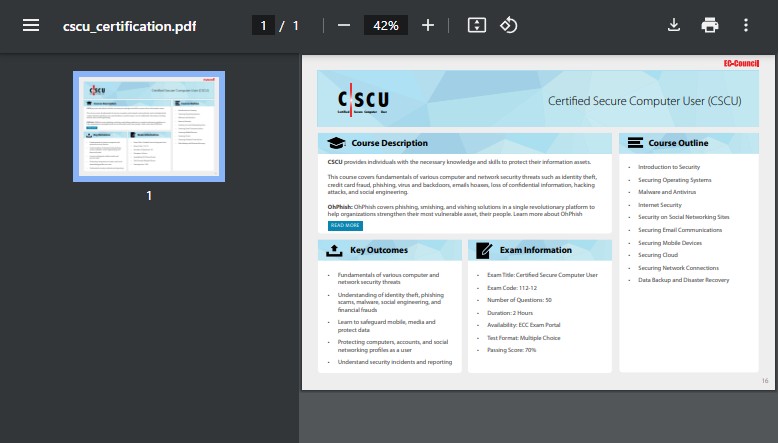The height and width of the screenshot is (443, 779).
Task: Click the fit to page icon
Action: (476, 25)
